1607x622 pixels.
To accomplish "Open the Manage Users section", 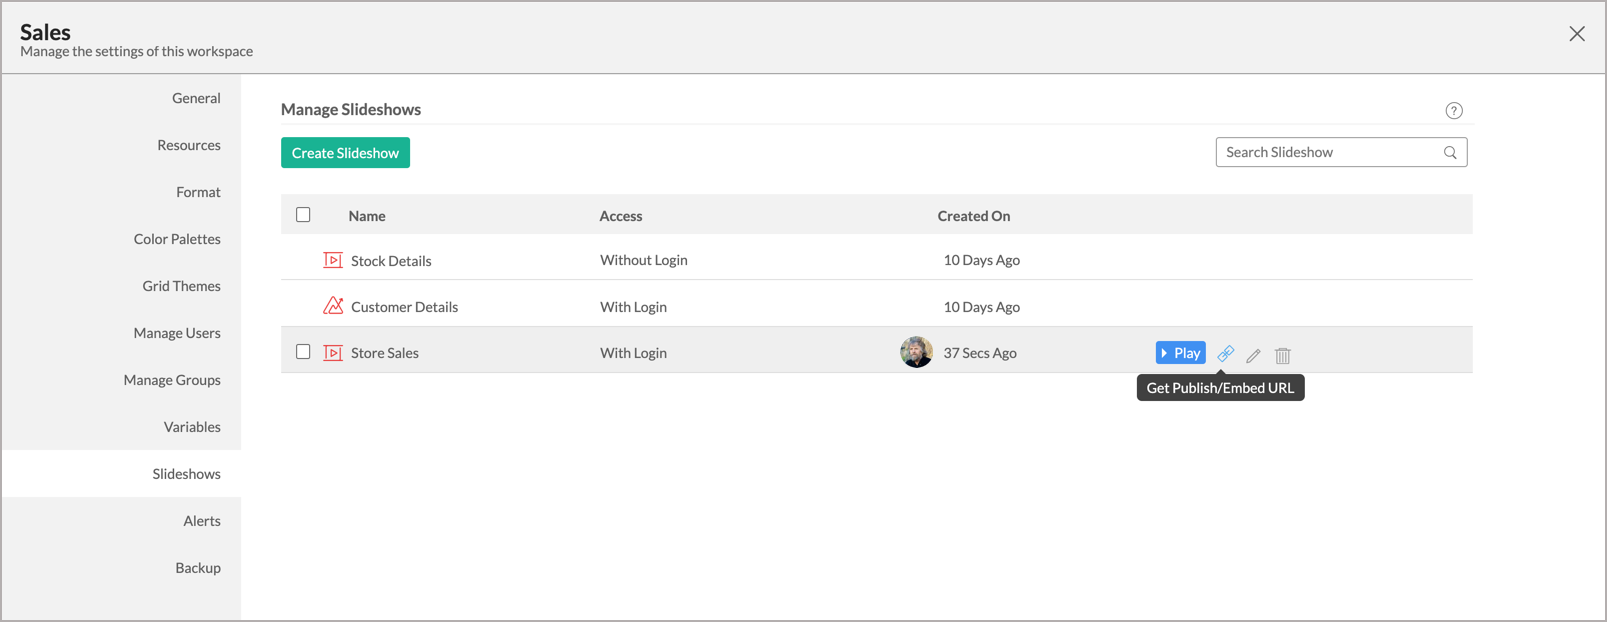I will (177, 333).
